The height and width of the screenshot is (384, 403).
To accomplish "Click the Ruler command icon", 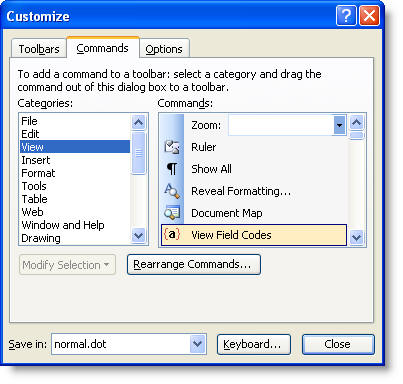I will [172, 147].
